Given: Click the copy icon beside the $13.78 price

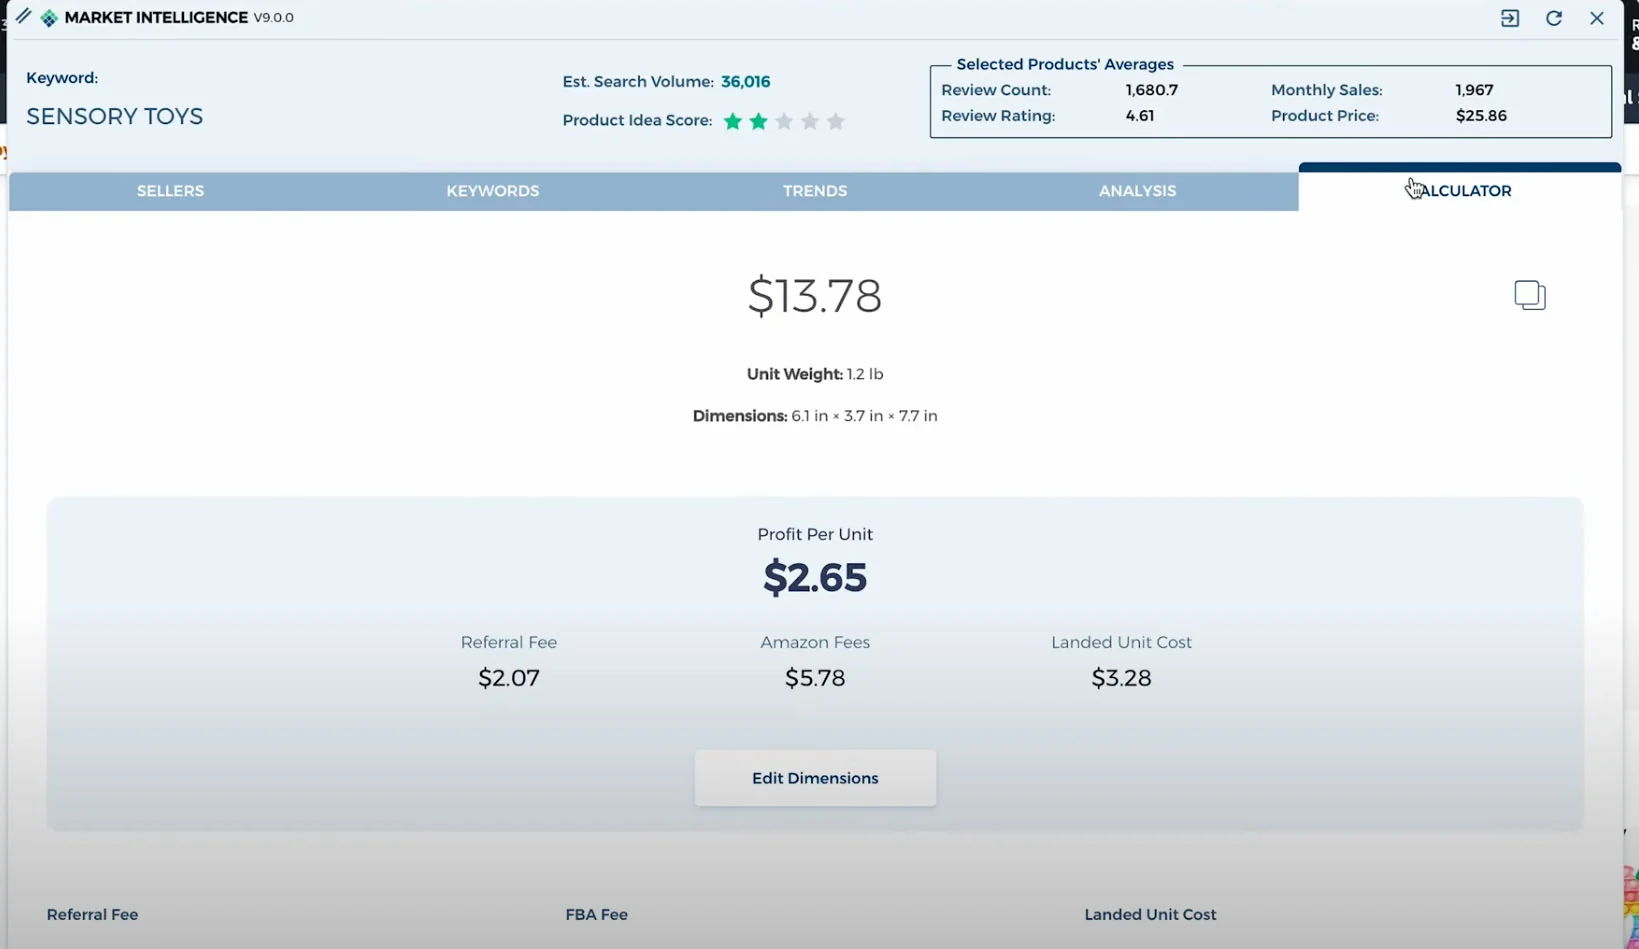Looking at the screenshot, I should 1529,295.
